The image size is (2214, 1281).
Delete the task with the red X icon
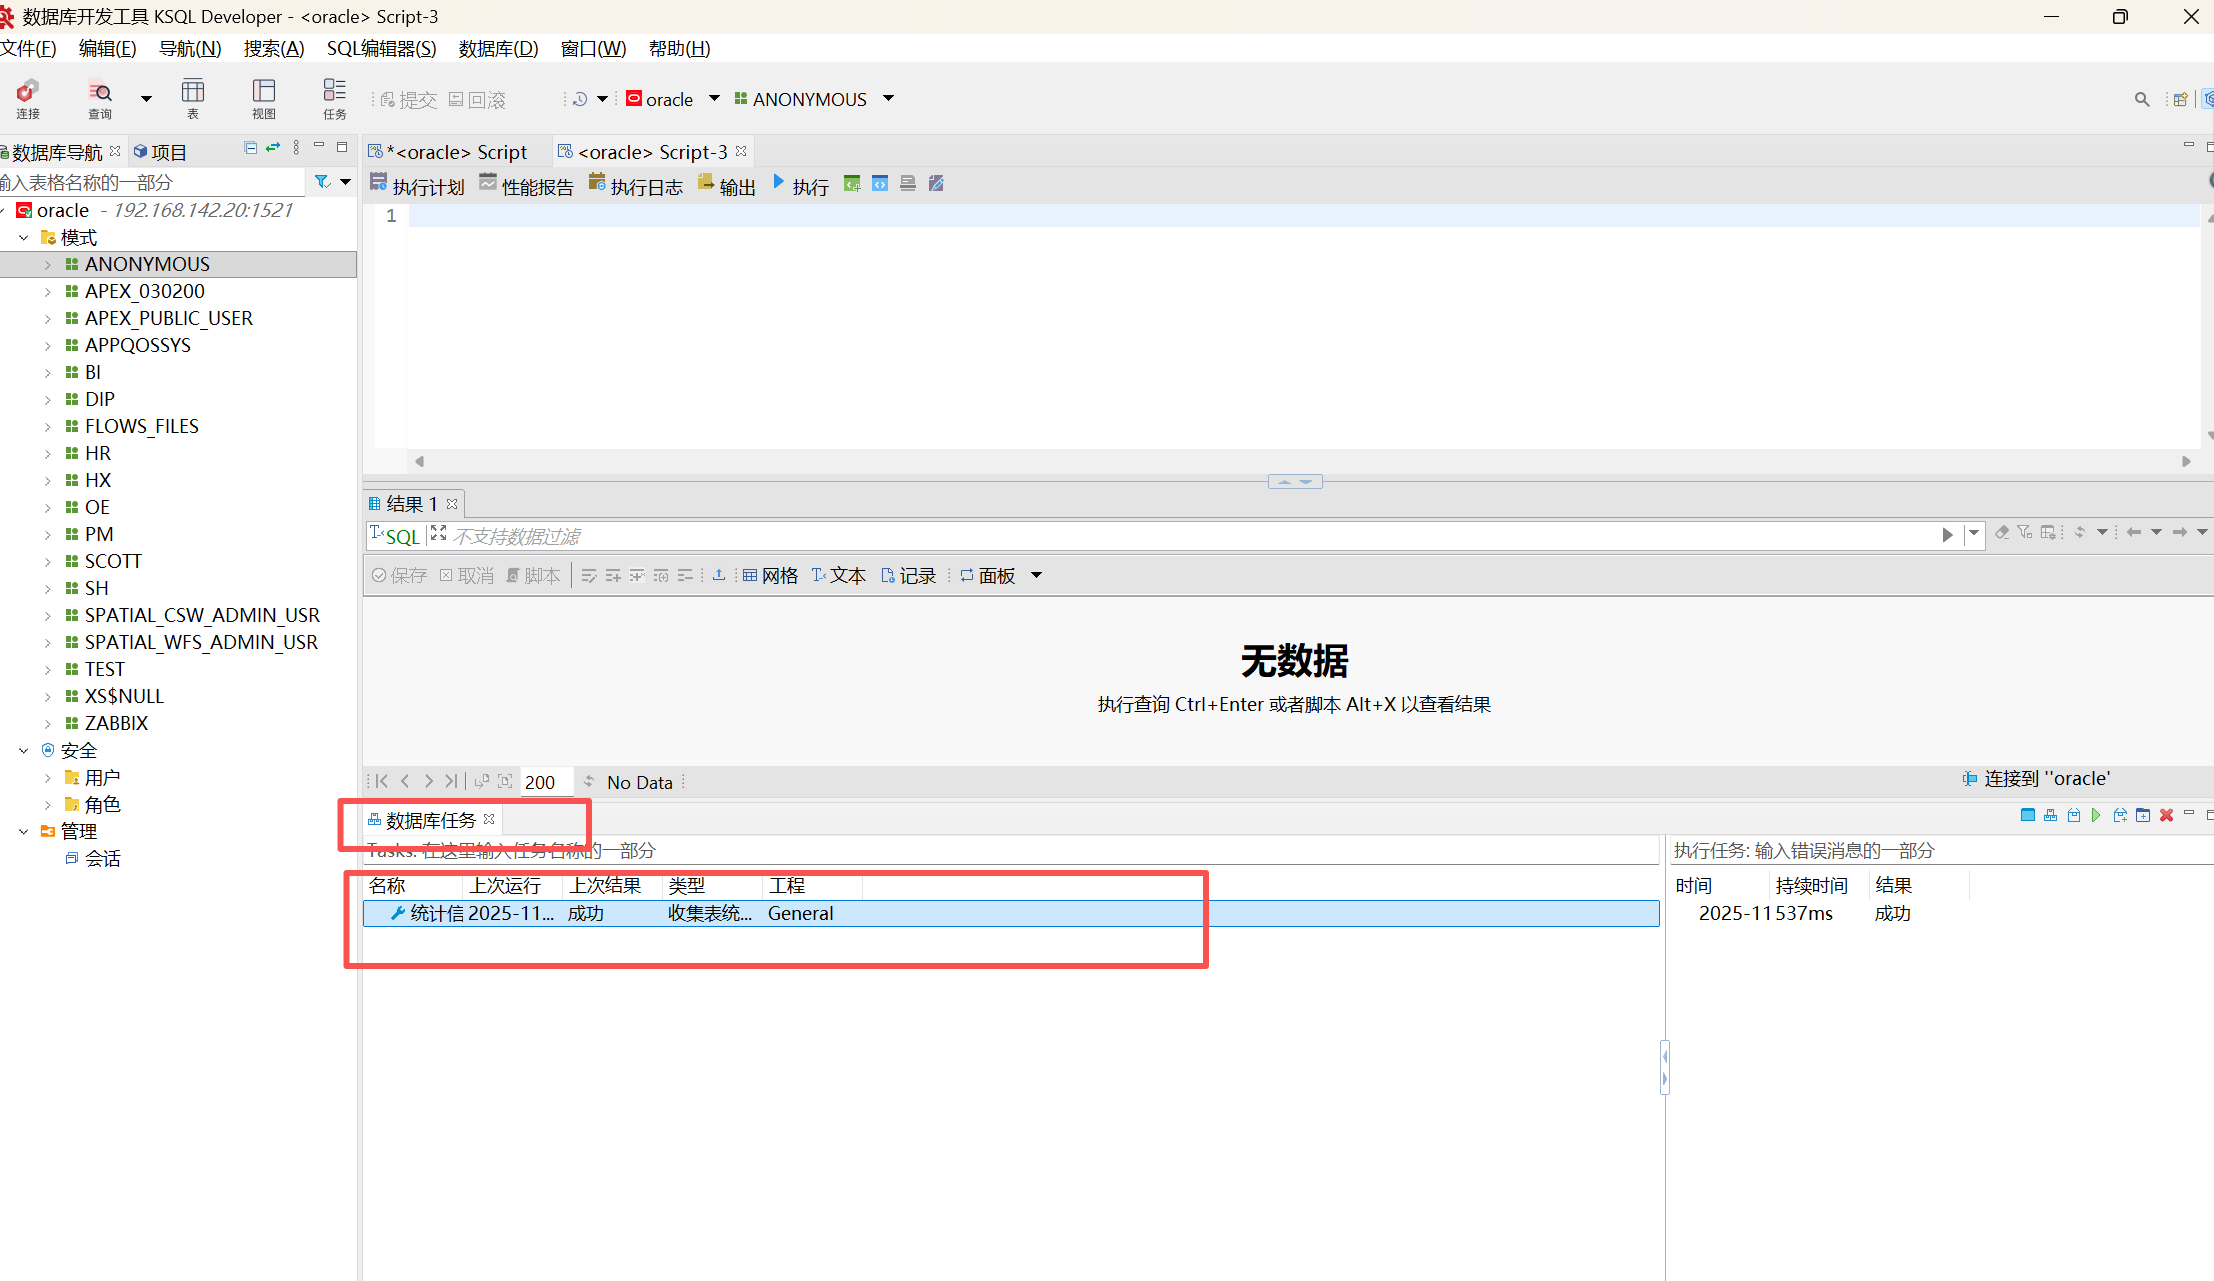tap(2166, 815)
